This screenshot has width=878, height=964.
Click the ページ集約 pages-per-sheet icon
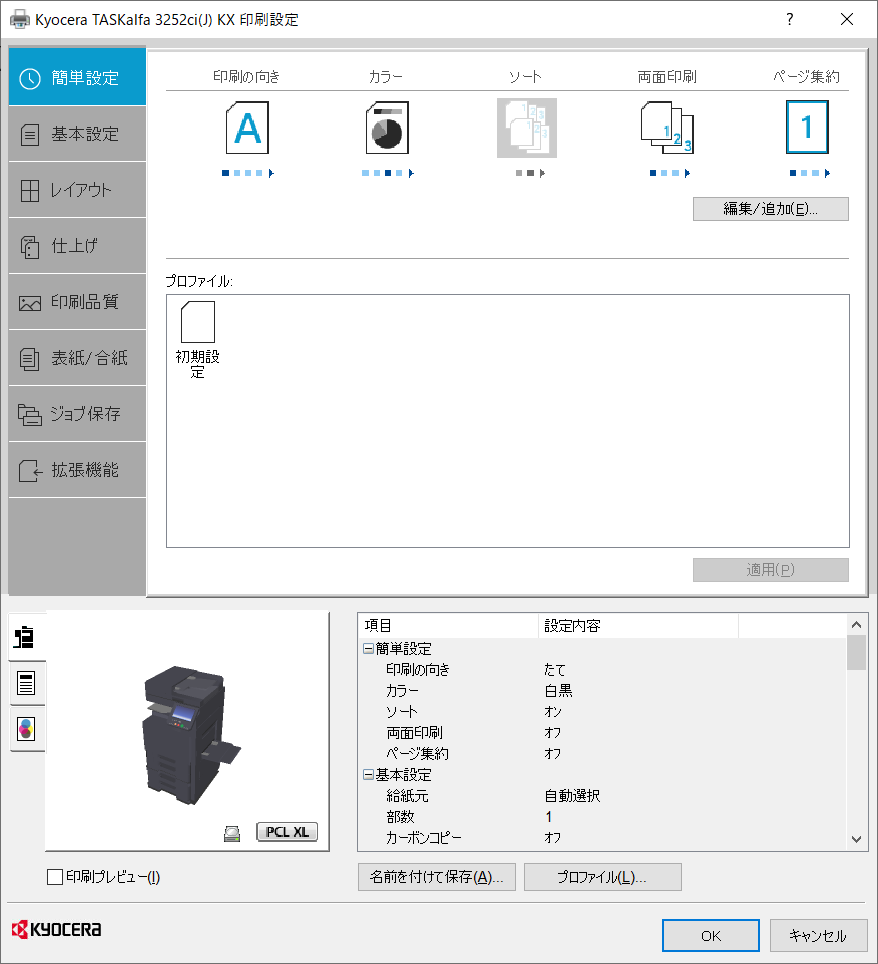pos(807,127)
